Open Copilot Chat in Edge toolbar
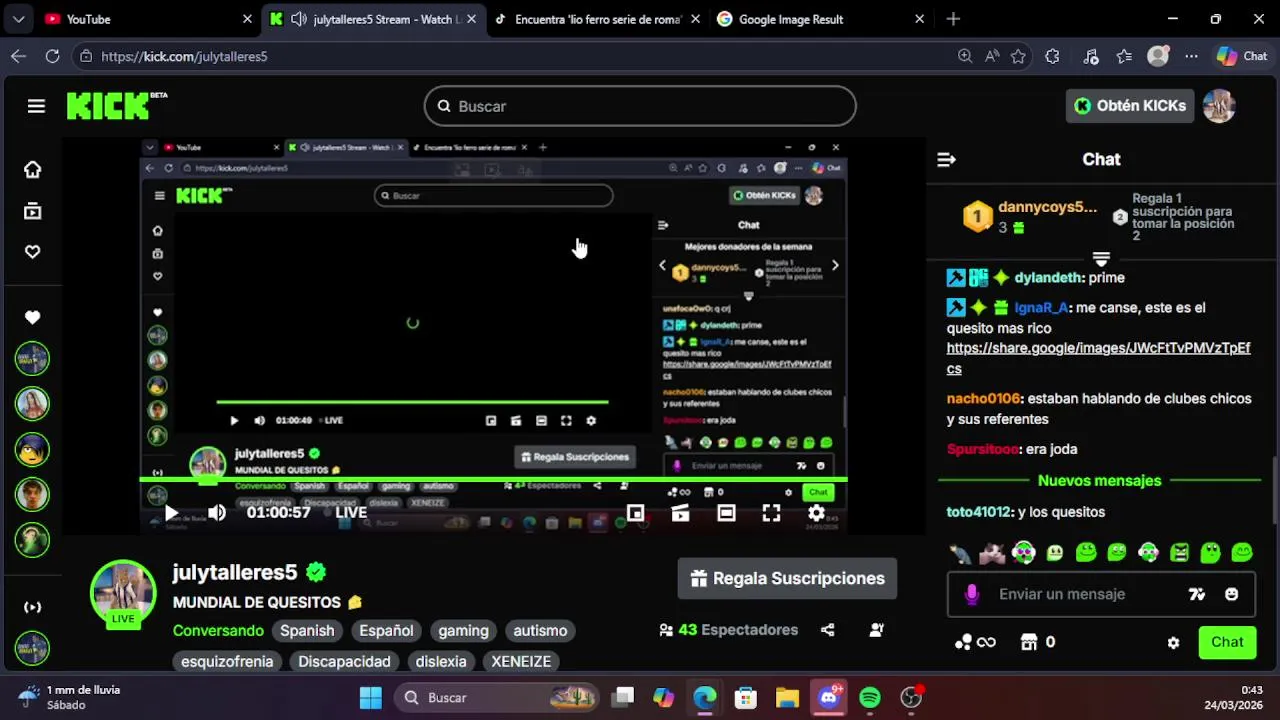1280x720 pixels. pos(1242,57)
